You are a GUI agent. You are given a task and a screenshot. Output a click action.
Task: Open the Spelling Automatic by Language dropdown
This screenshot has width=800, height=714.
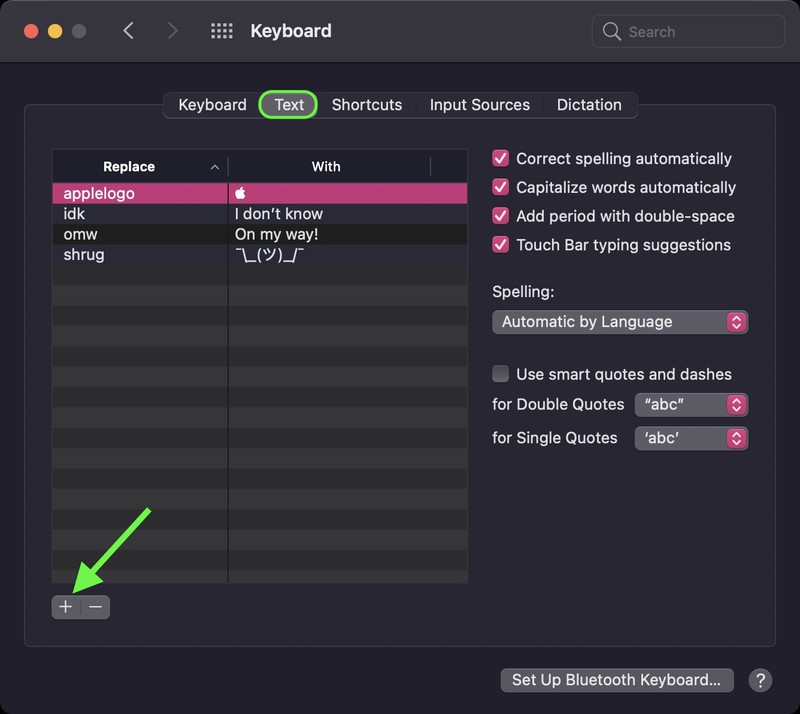tap(620, 322)
